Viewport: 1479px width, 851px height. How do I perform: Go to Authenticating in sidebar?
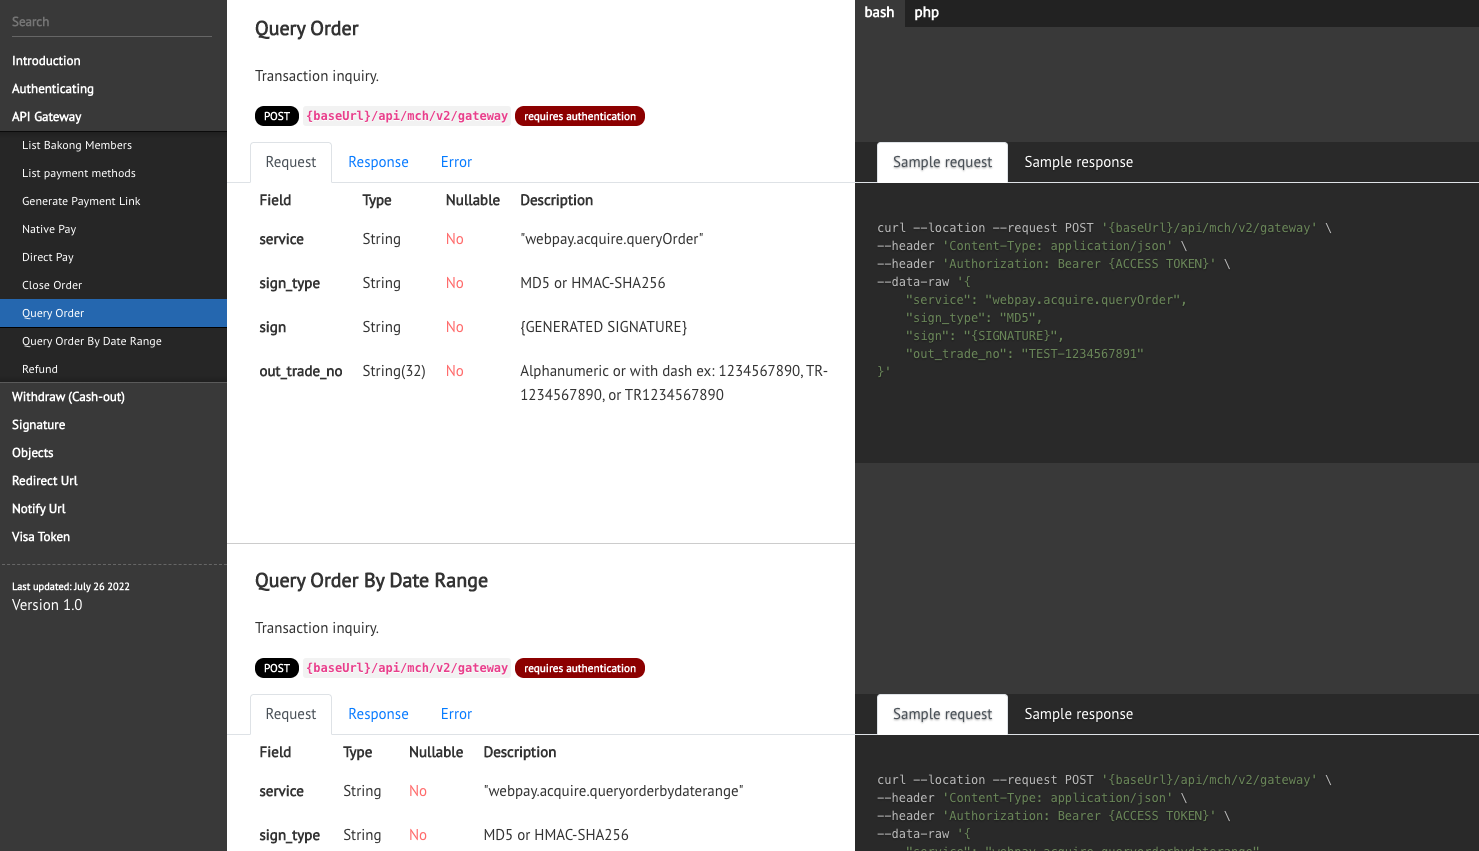53,89
